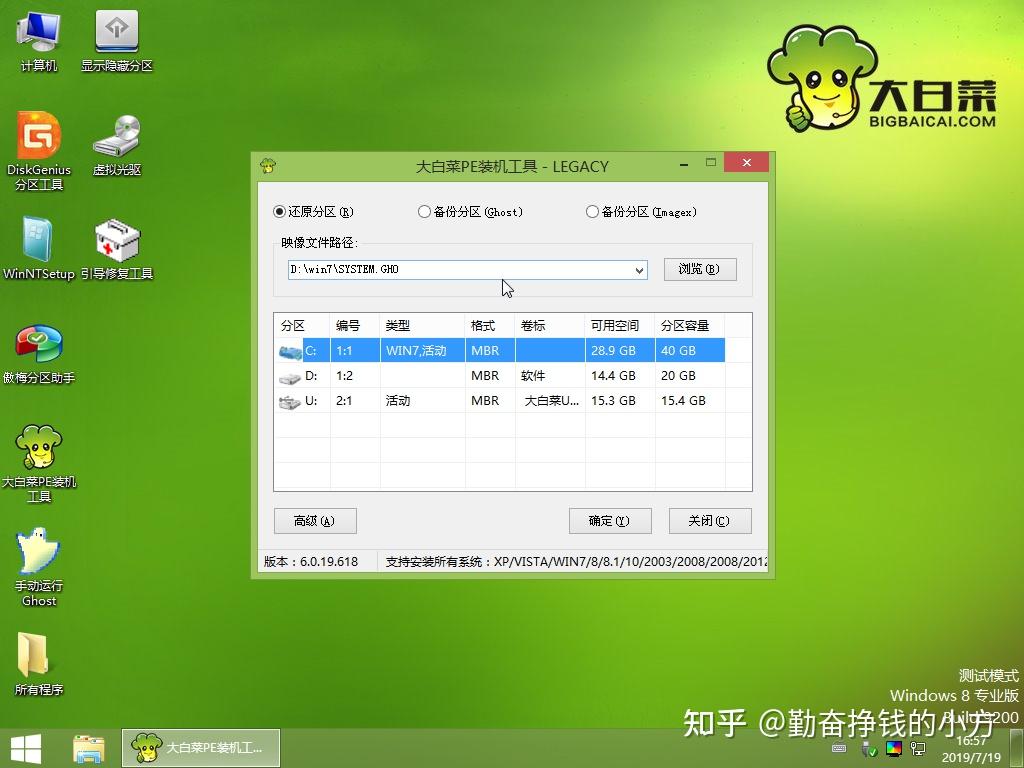The image size is (1024, 768).
Task: Select the 备份分区(Imagex) radio button
Action: (x=641, y=212)
